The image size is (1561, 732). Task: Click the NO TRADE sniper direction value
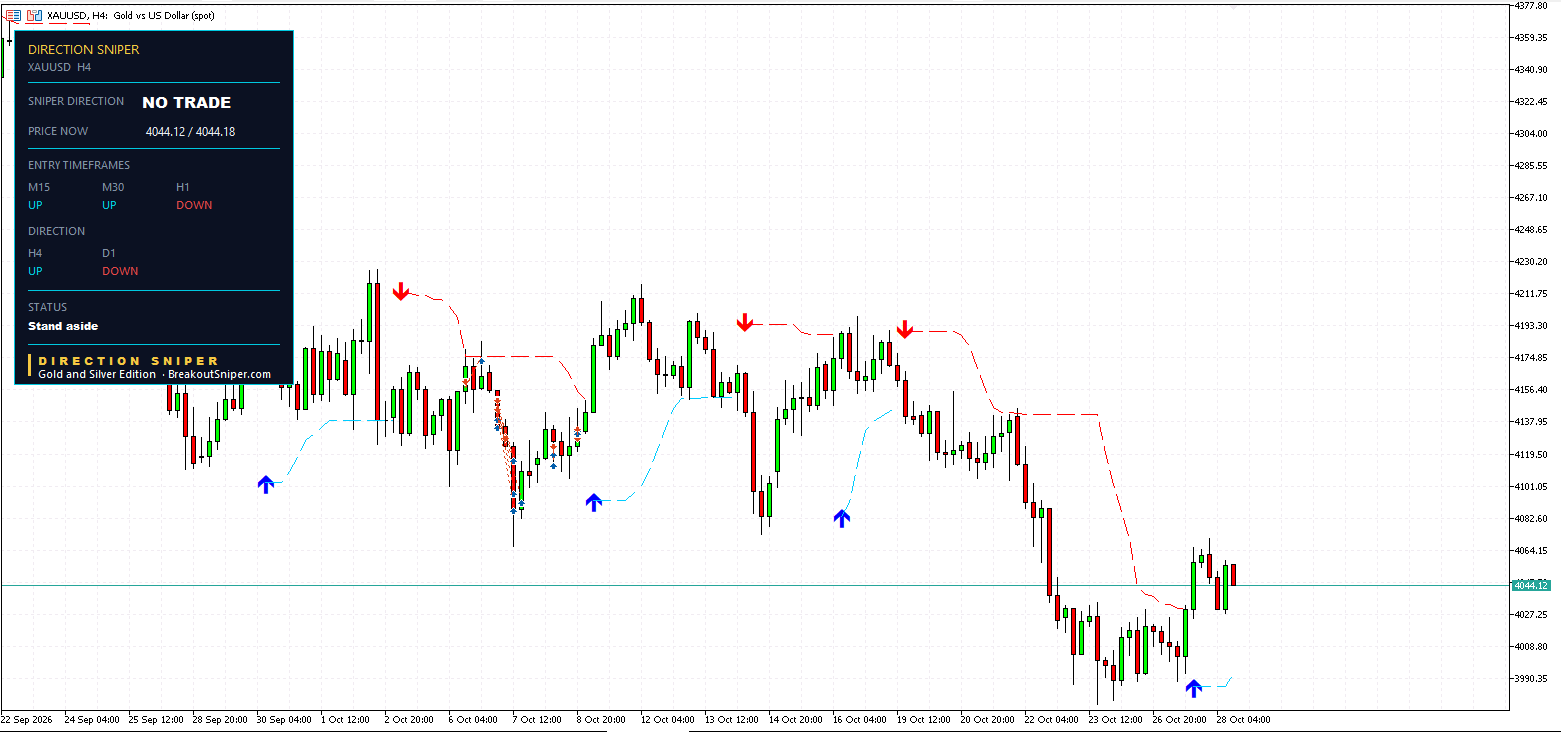187,102
